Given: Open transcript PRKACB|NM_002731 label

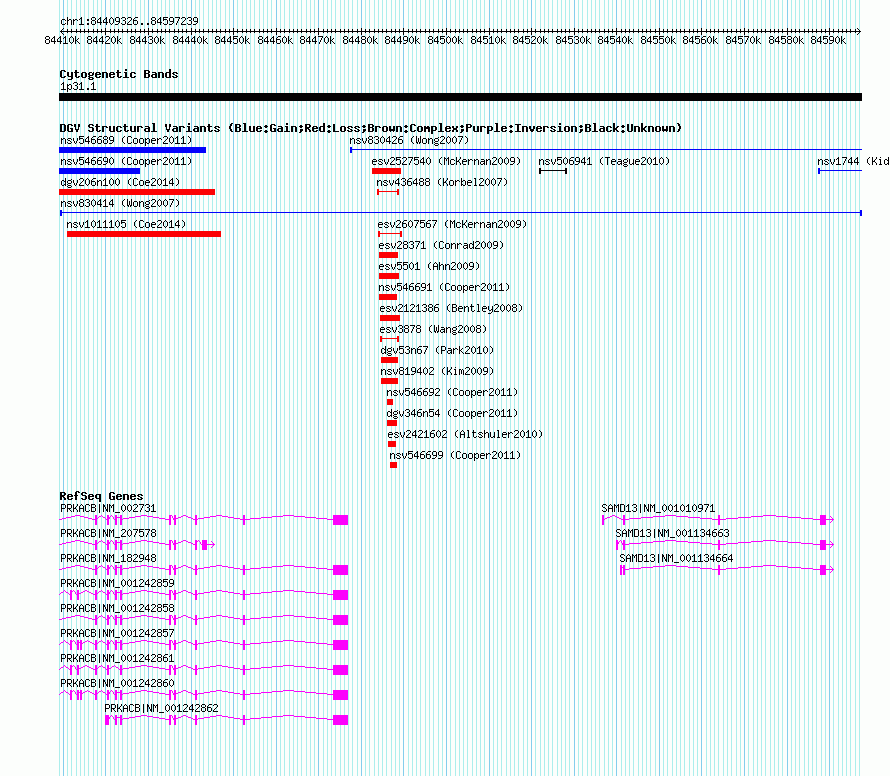Looking at the screenshot, I should pyautogui.click(x=108, y=508).
